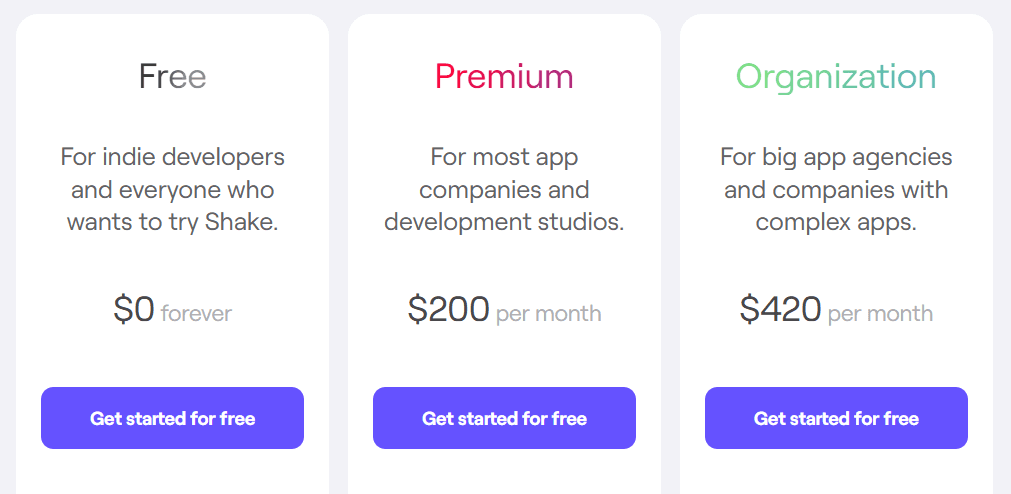Click the 'forever' label next to $0
Viewport: 1011px width, 494px height.
196,314
